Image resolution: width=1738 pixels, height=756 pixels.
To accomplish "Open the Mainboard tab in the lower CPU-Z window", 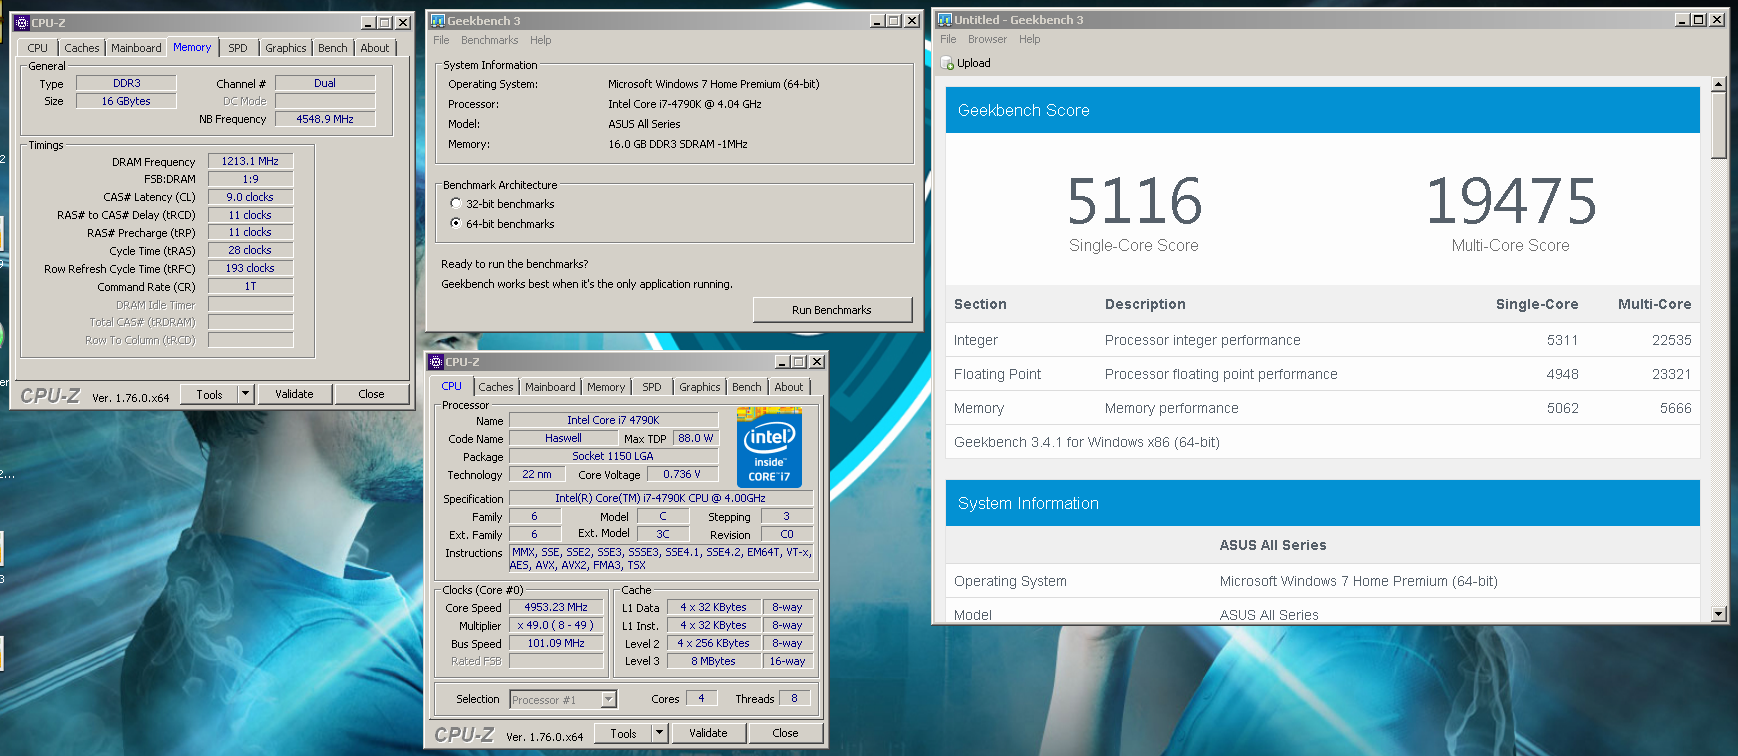I will pos(550,387).
